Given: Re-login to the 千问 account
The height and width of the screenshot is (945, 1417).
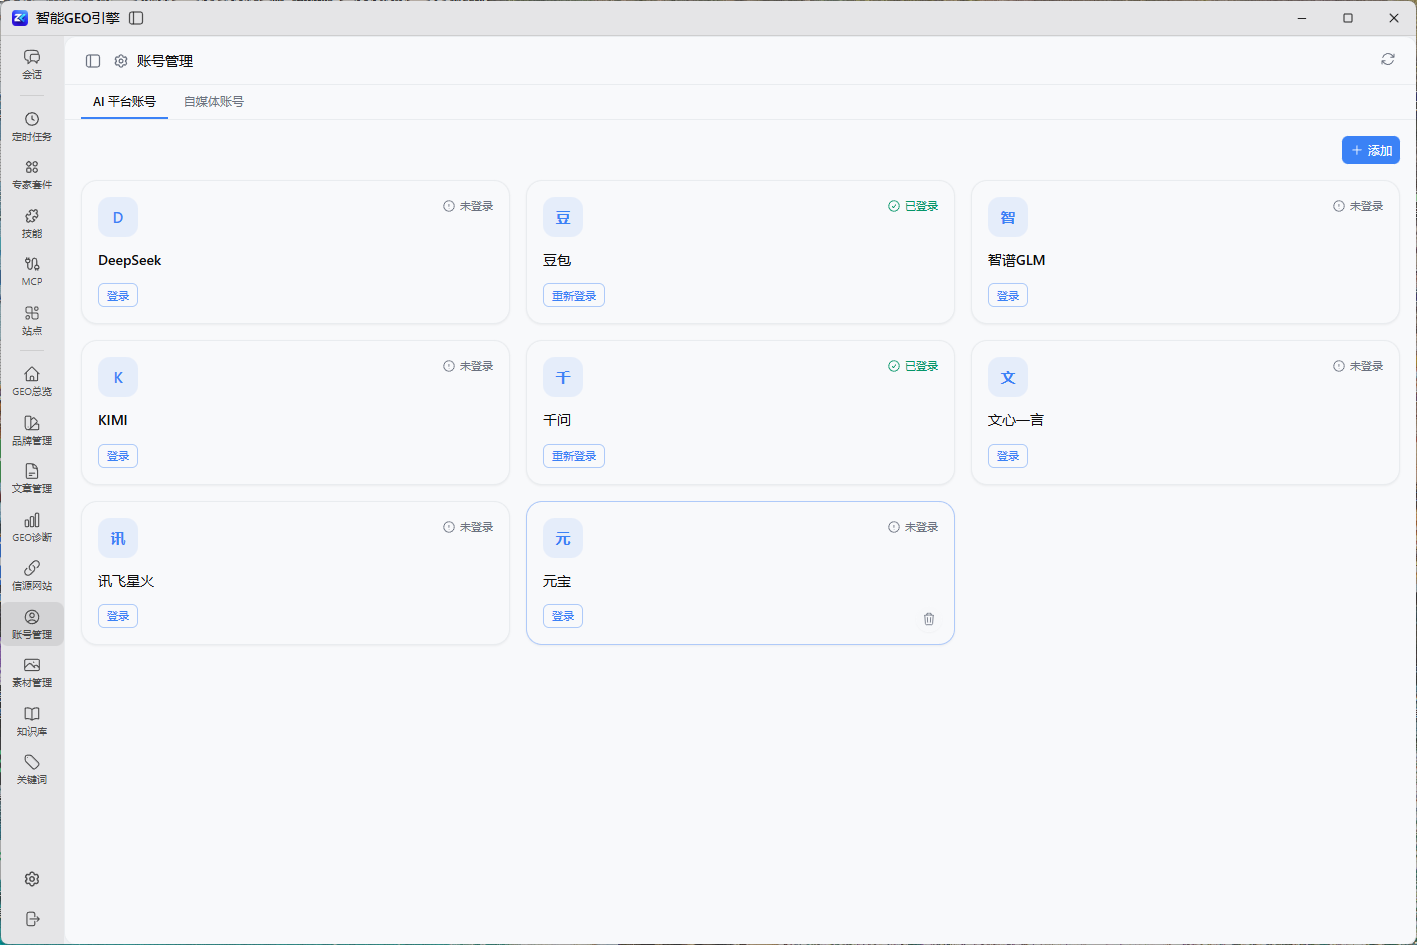Looking at the screenshot, I should click(574, 456).
